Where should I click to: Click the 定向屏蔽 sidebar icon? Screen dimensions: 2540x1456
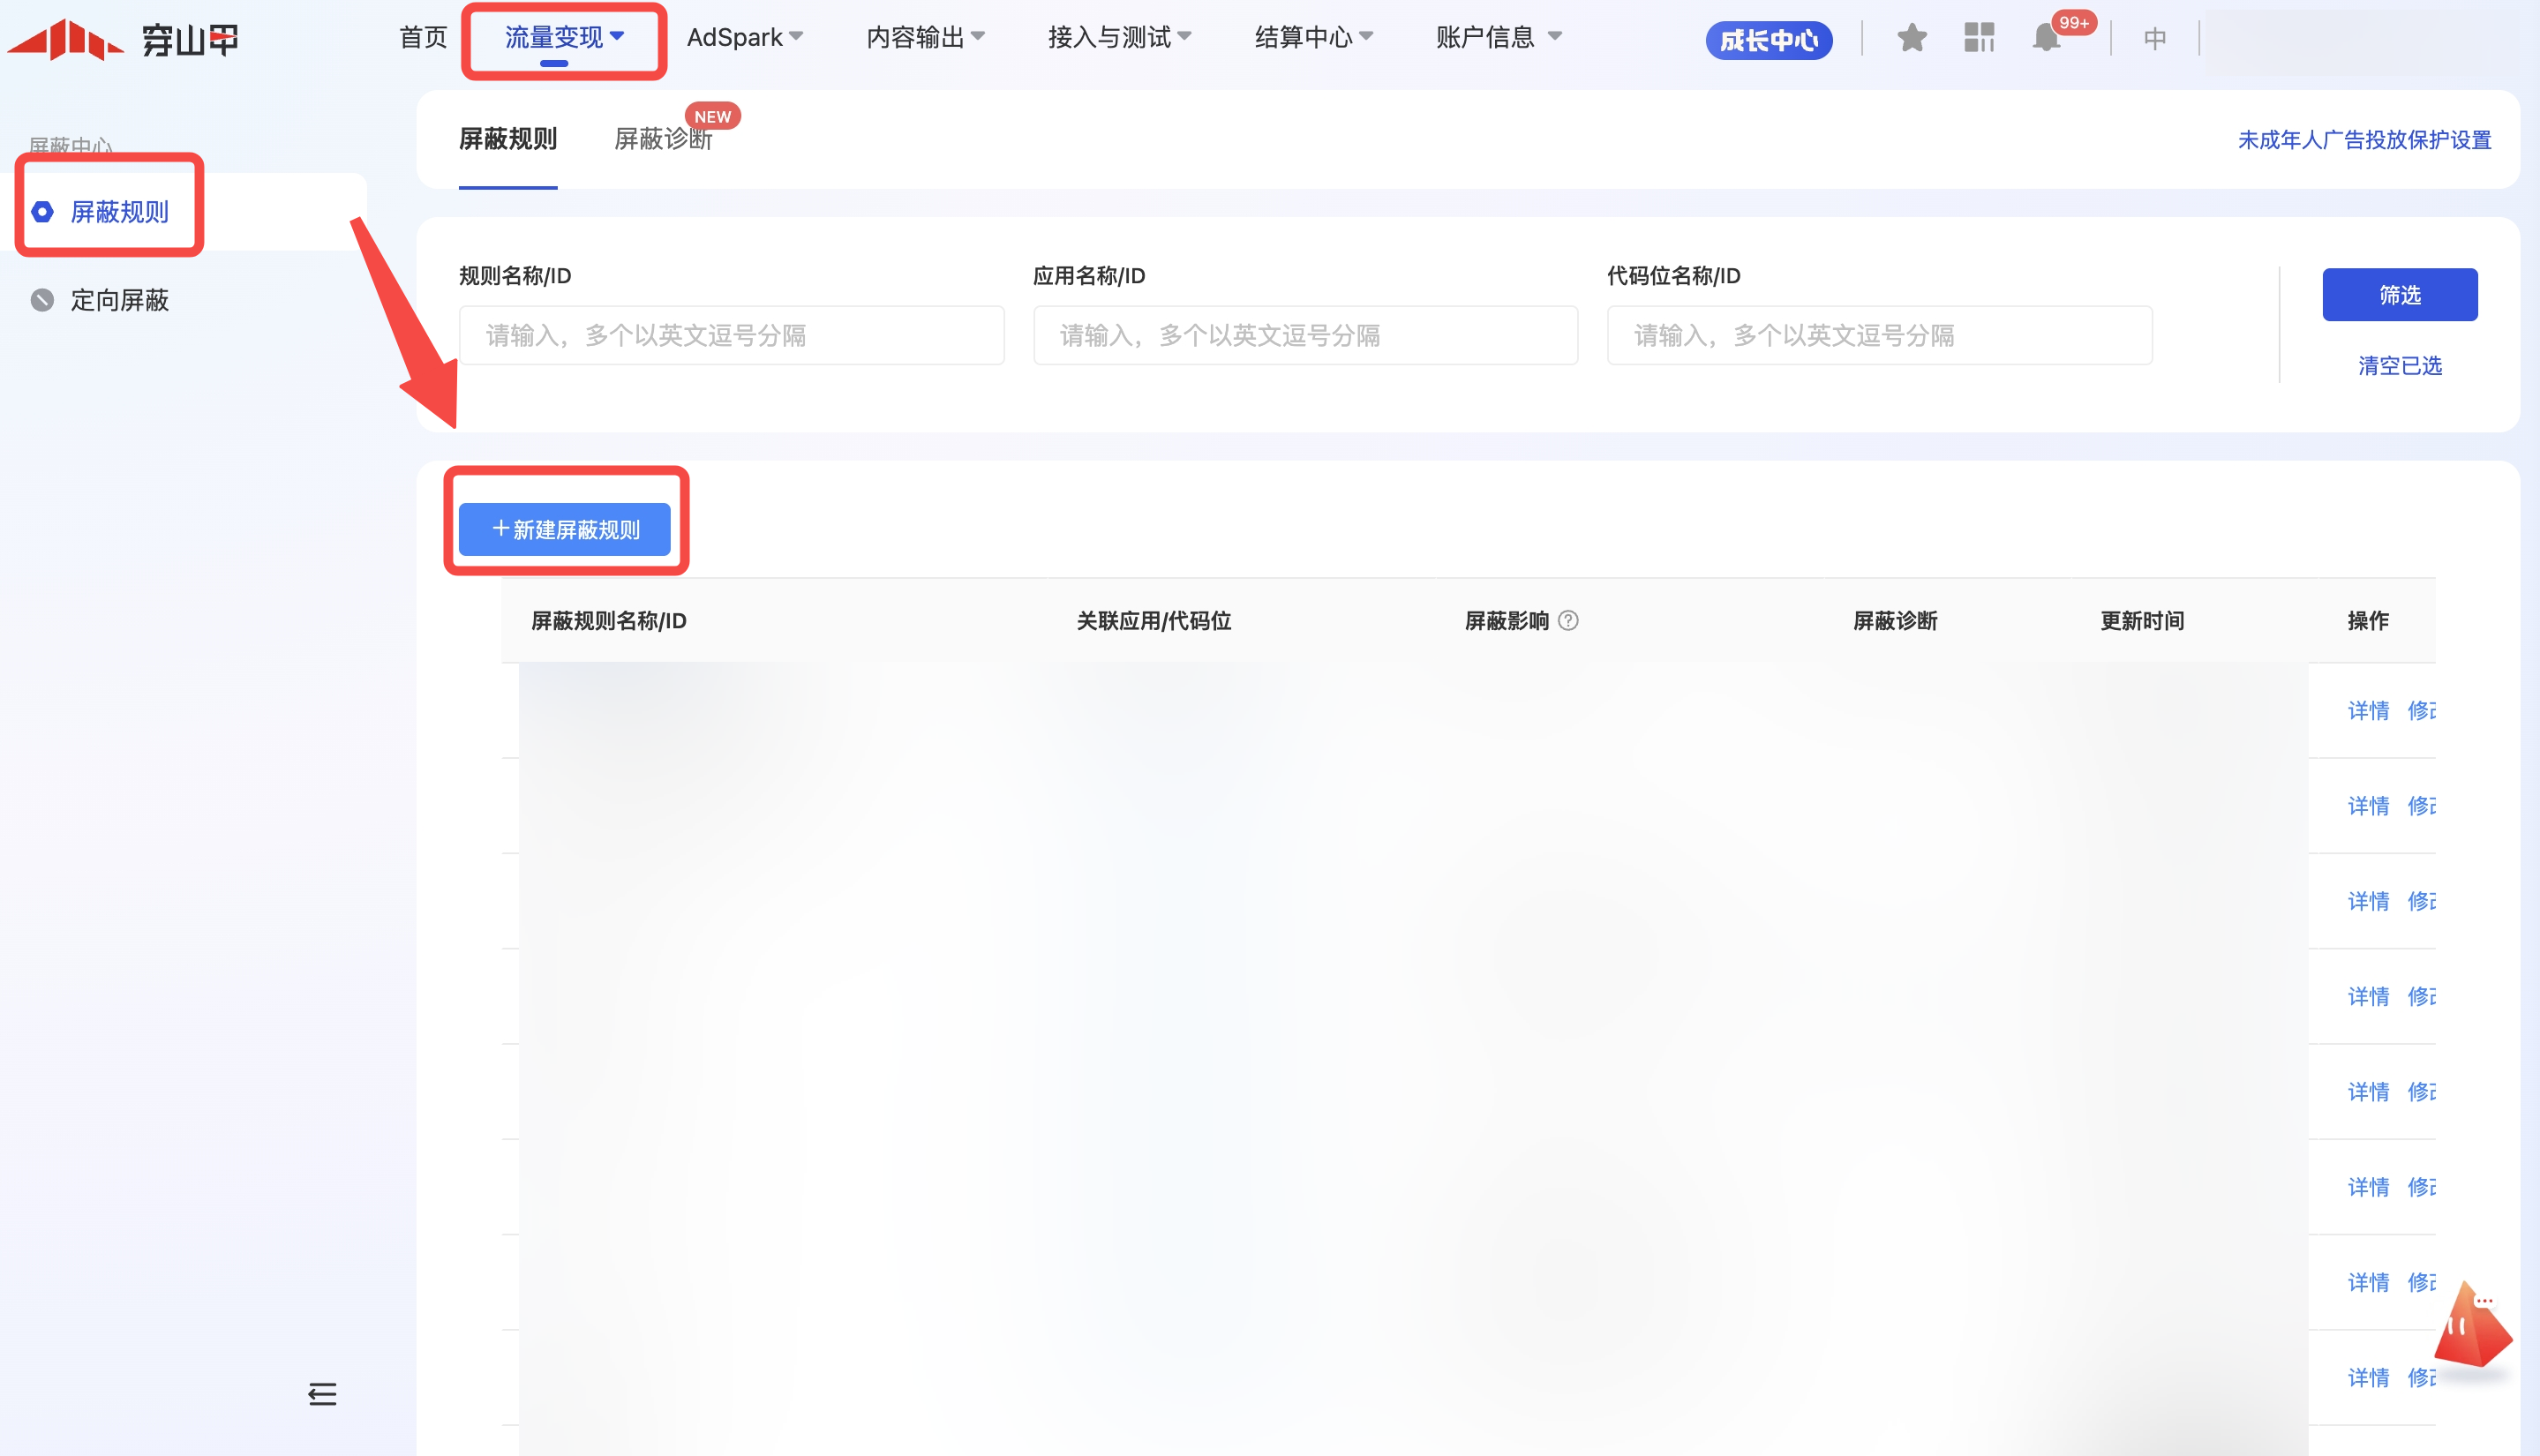coord(42,300)
